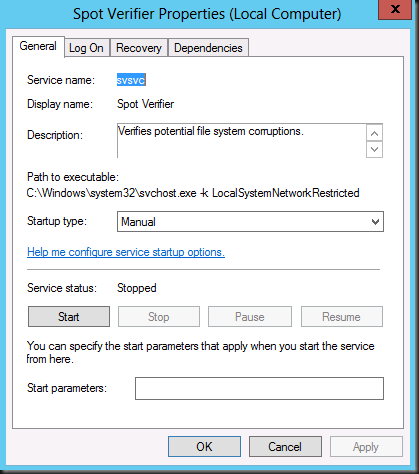Click the disabled Pause button

coord(250,317)
